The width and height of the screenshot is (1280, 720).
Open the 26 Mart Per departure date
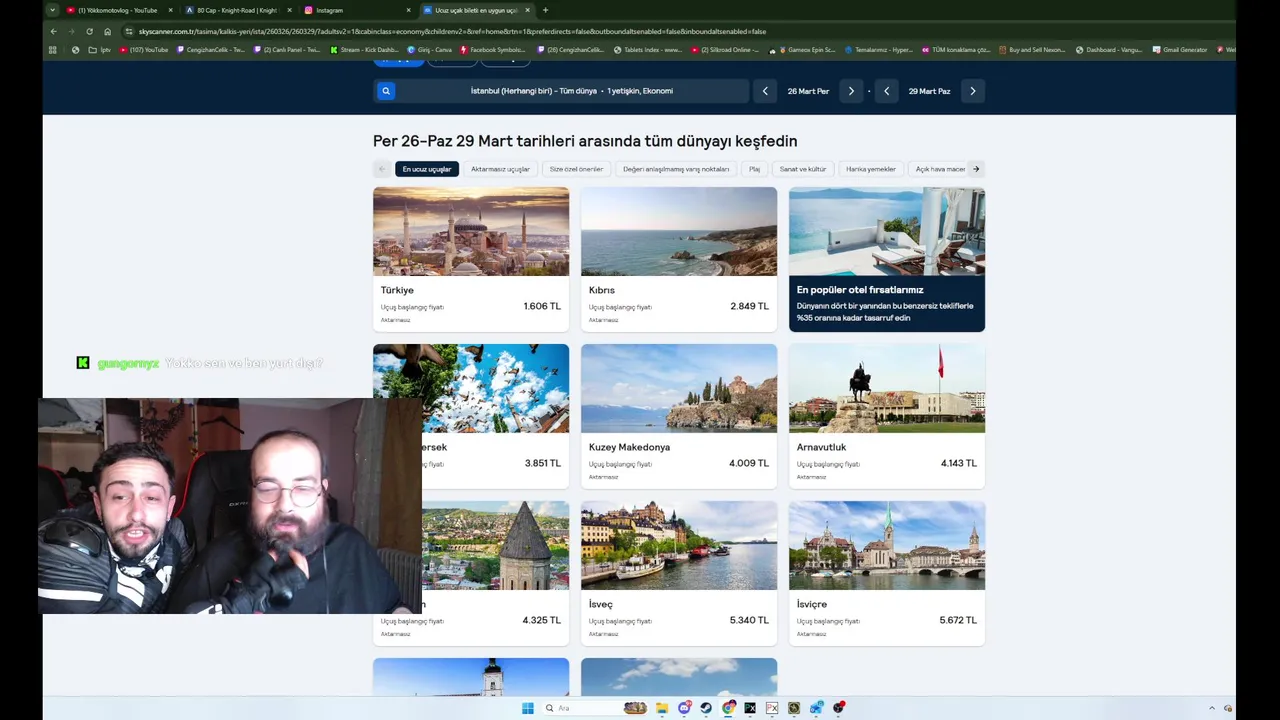[x=808, y=91]
